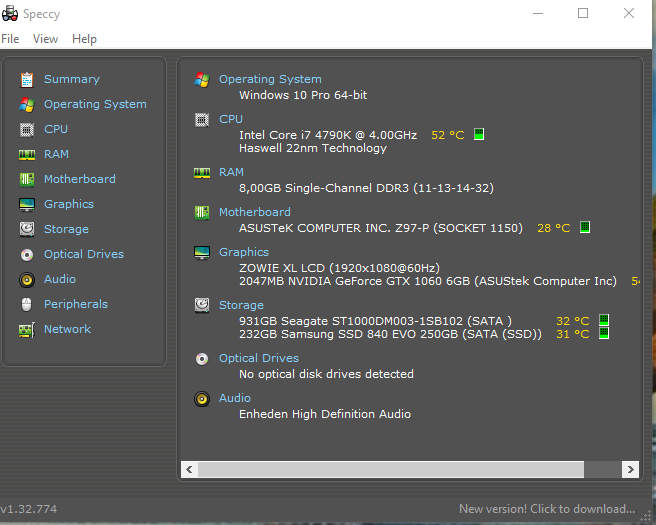Viewport: 656px width, 525px height.
Task: Click the horizontal scrollbar thumb
Action: (x=391, y=469)
